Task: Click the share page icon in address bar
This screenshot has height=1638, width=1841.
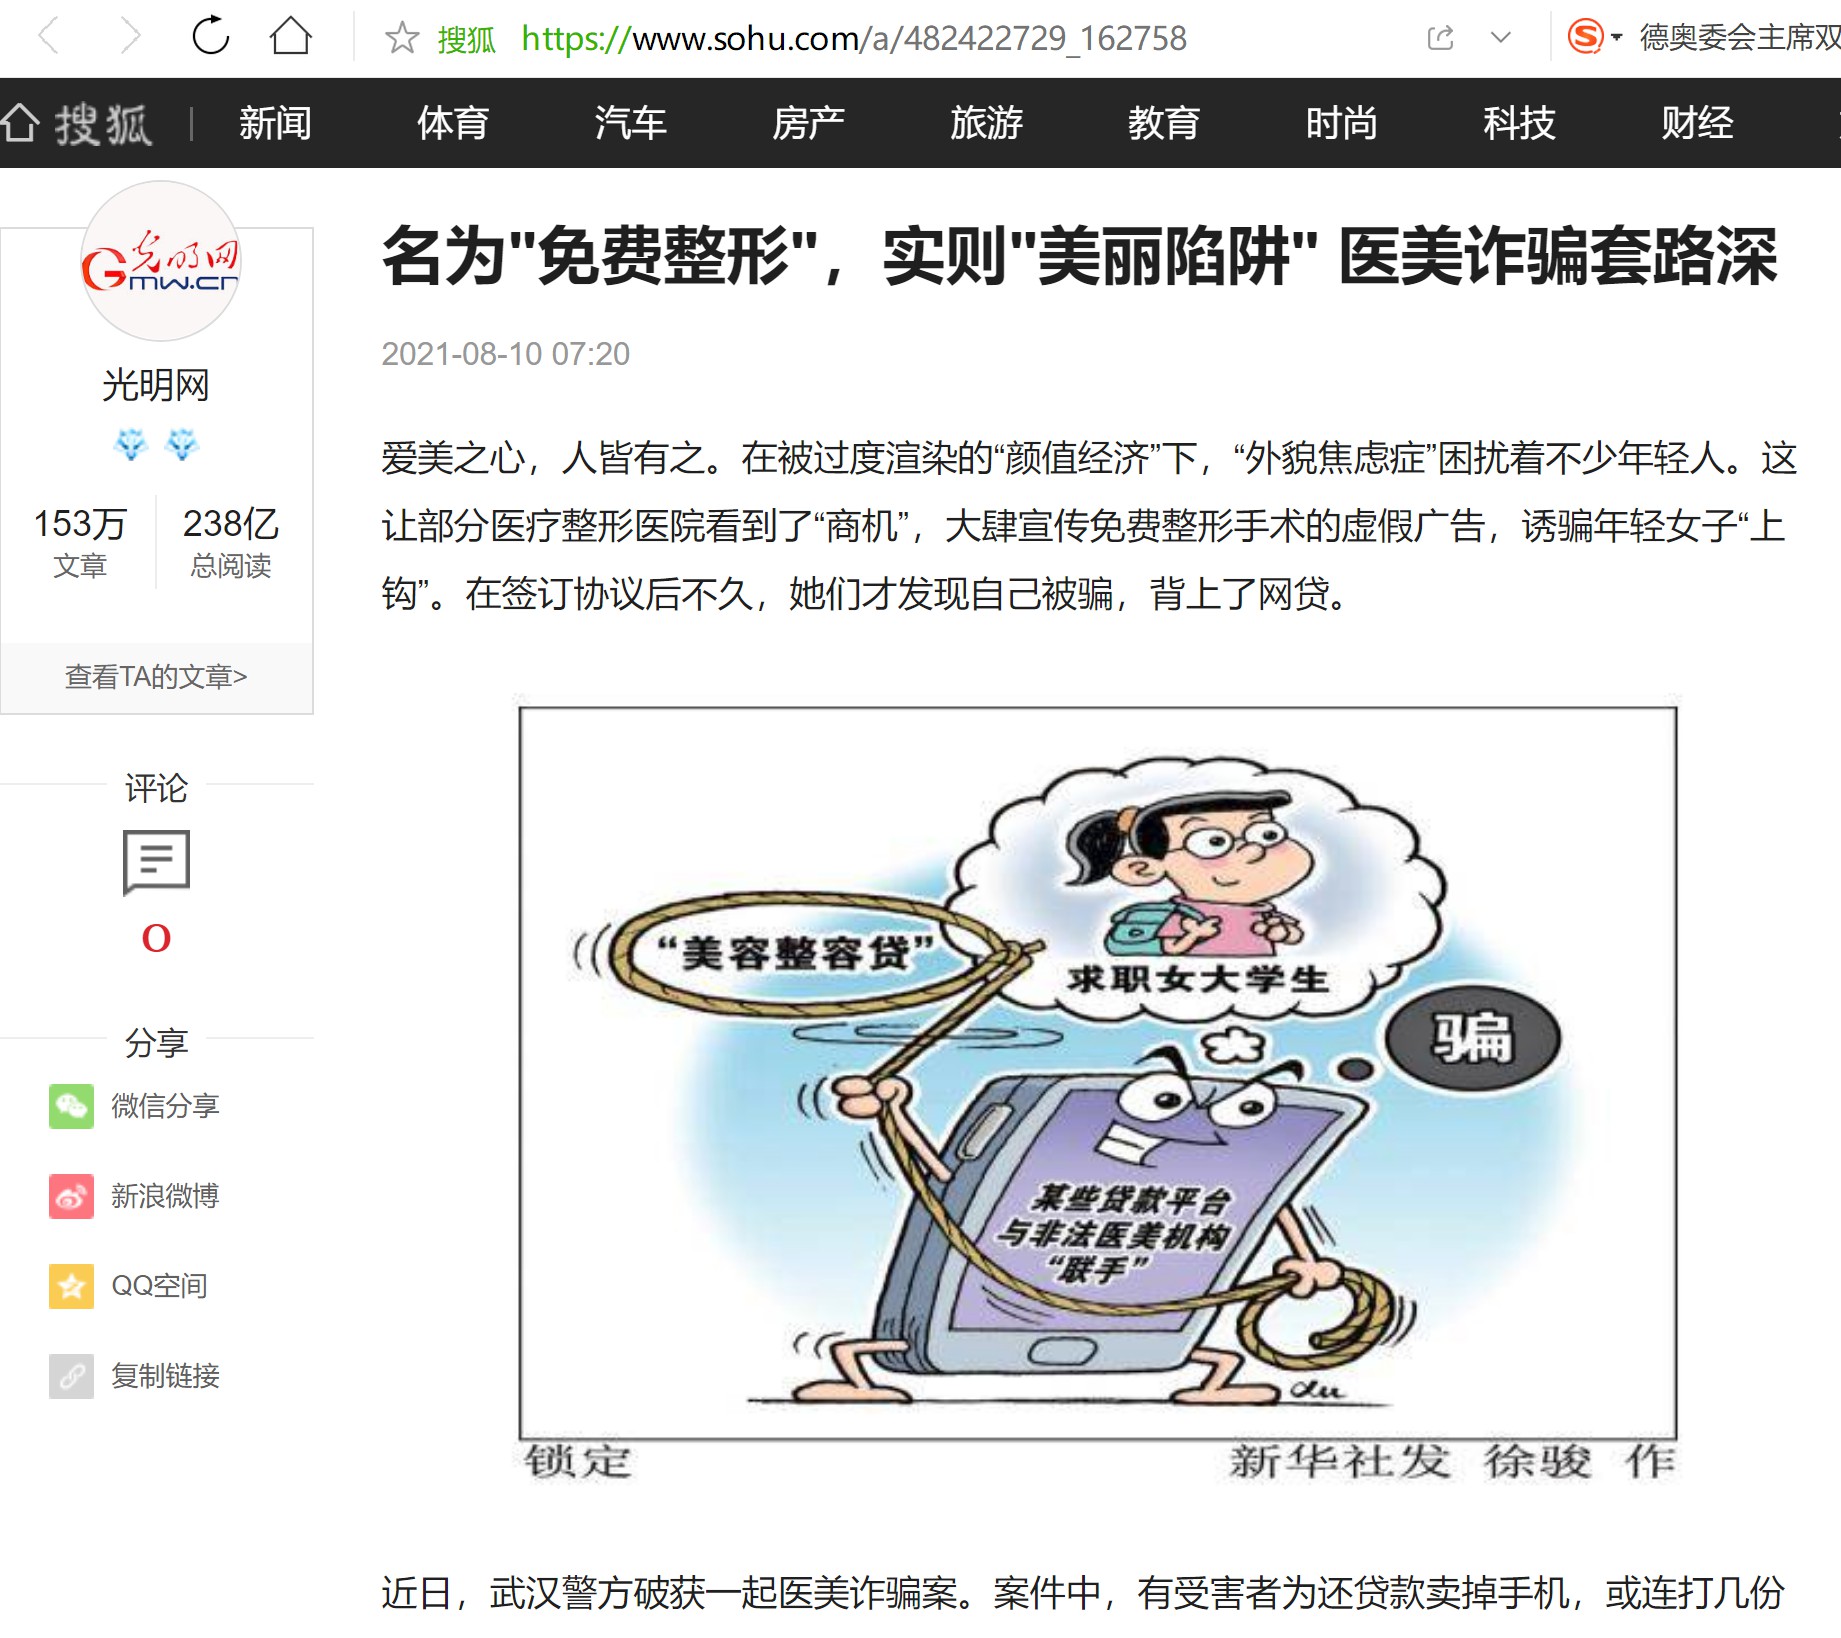Action: pyautogui.click(x=1440, y=38)
